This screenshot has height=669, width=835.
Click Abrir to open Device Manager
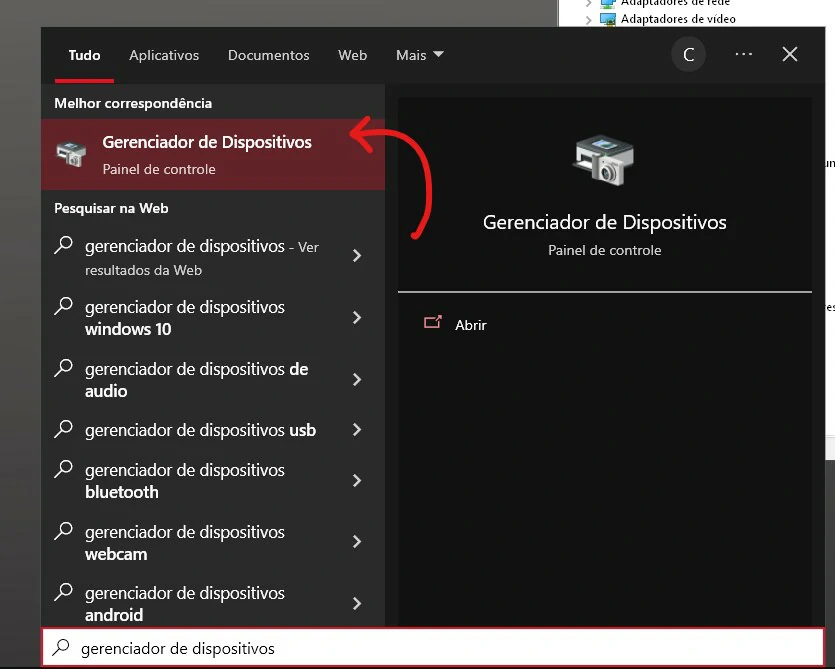pos(471,325)
